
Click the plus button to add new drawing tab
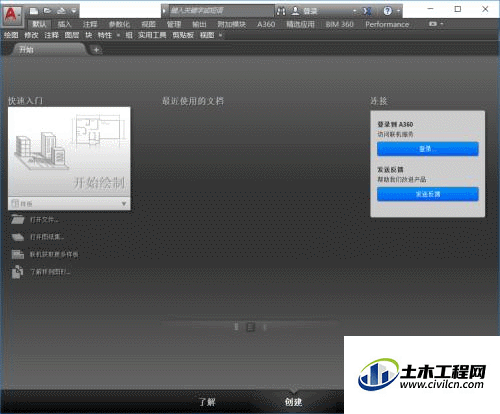96,50
